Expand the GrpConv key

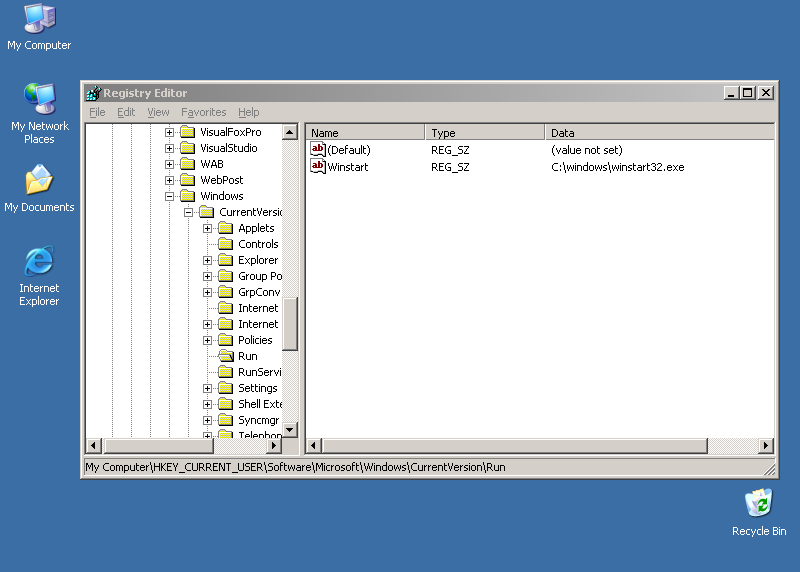pos(207,292)
